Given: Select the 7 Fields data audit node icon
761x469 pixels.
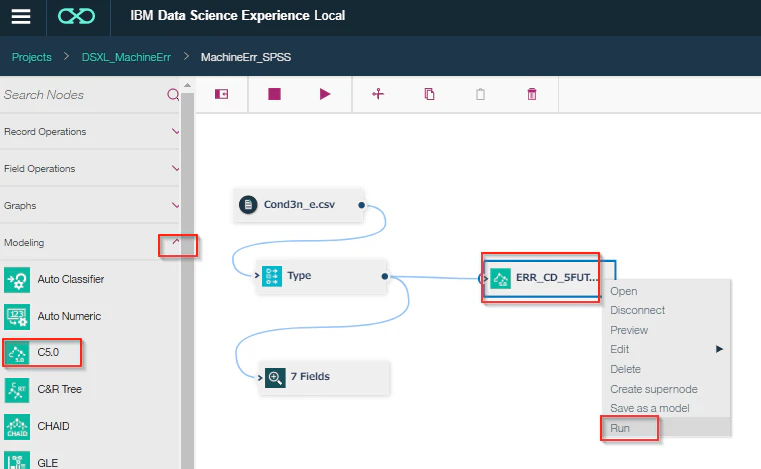Looking at the screenshot, I should click(275, 377).
